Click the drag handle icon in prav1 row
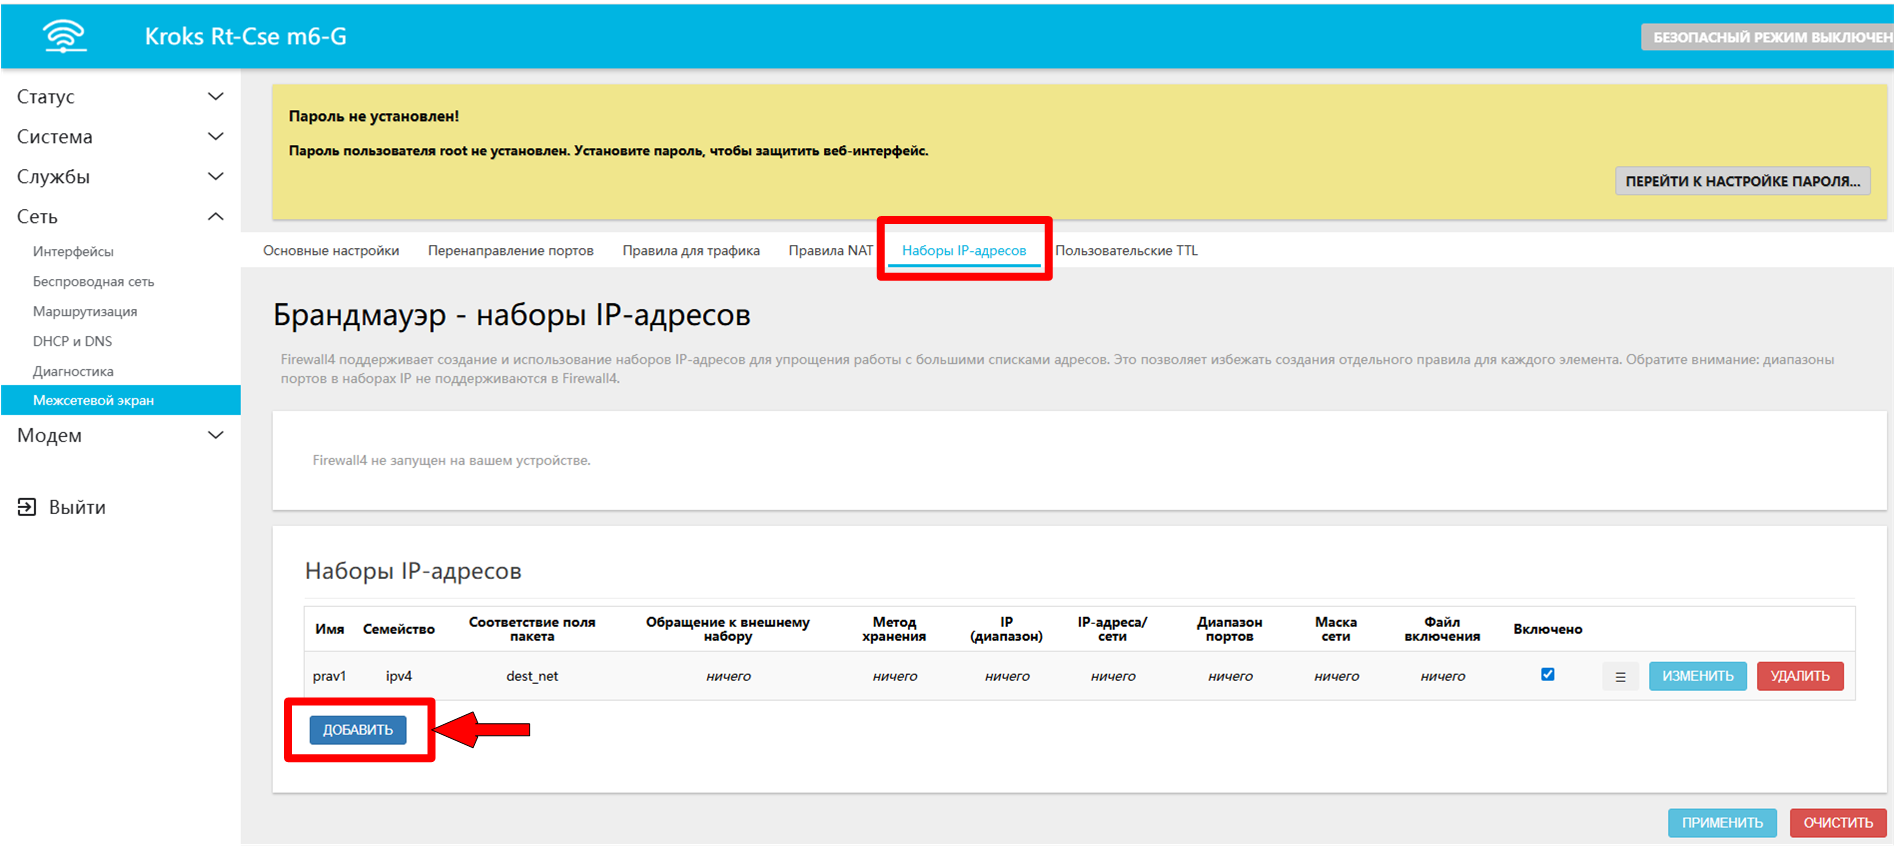This screenshot has height=846, width=1895. (x=1620, y=677)
